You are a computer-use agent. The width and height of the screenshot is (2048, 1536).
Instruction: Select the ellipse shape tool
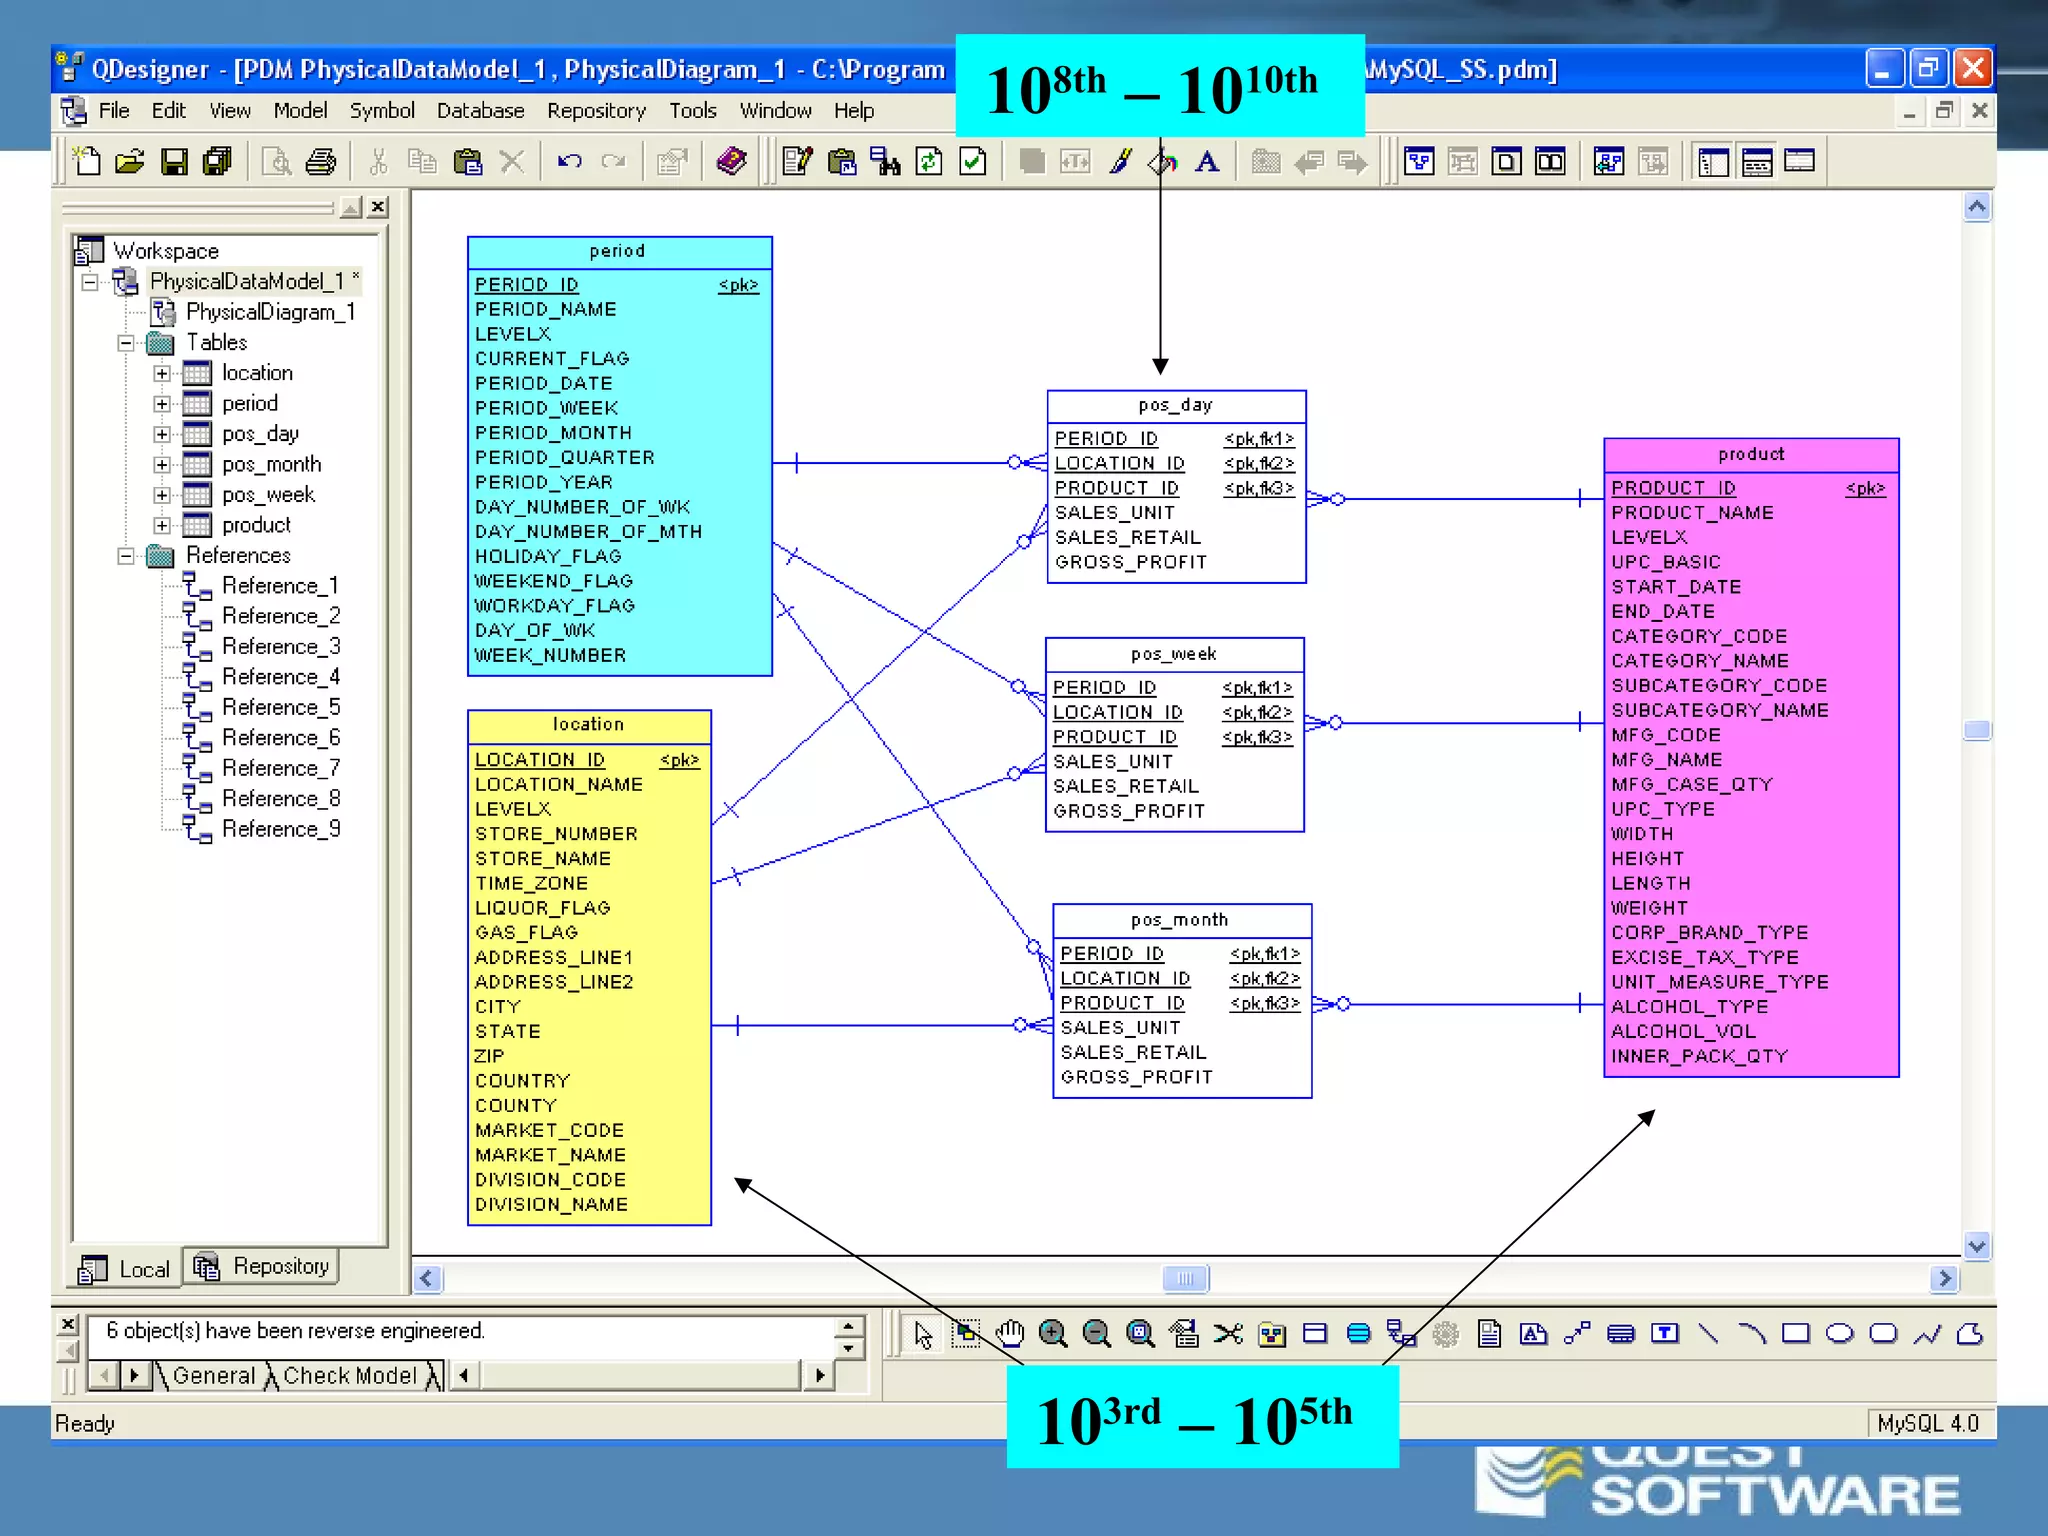(x=1839, y=1333)
